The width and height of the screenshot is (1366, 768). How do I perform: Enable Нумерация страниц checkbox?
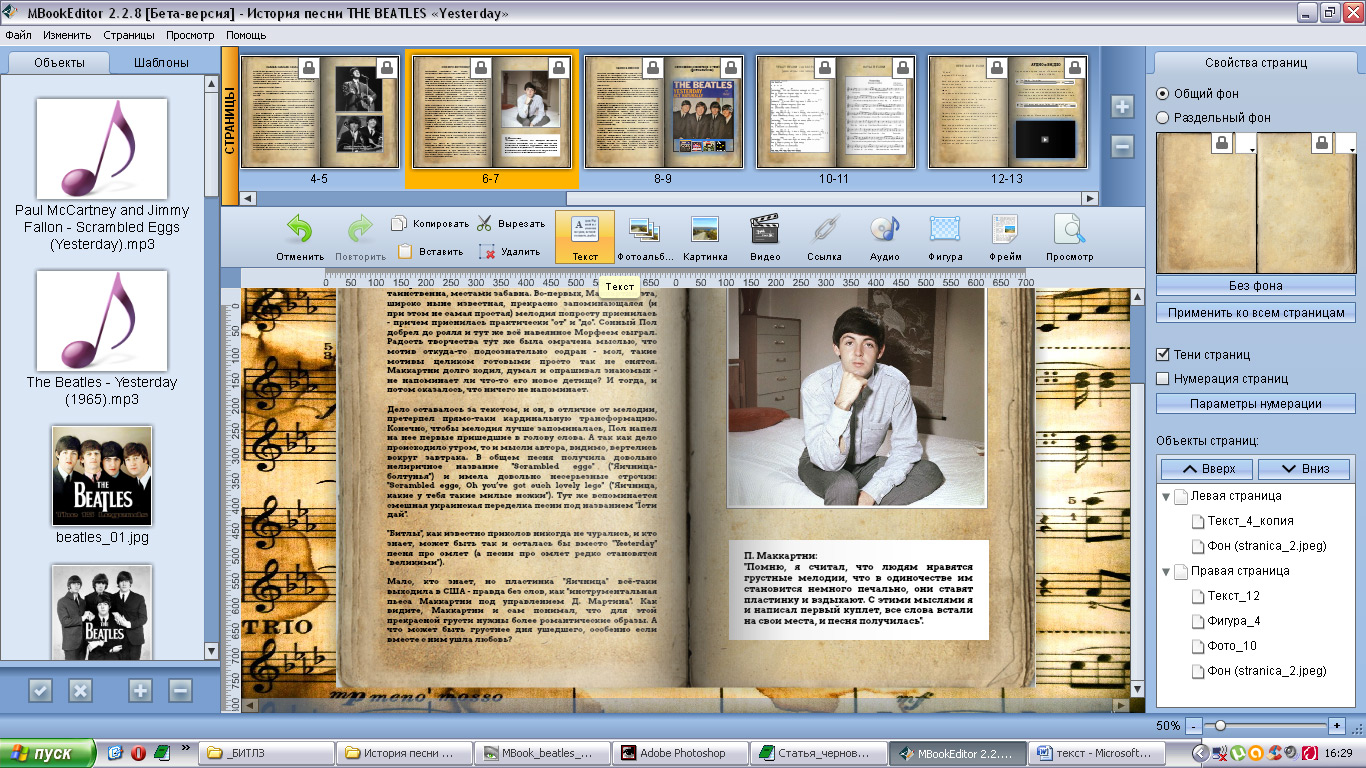pos(1163,378)
